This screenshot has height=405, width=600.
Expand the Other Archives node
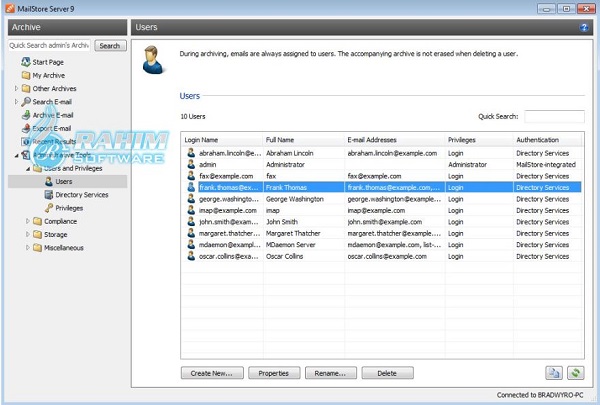coord(15,89)
